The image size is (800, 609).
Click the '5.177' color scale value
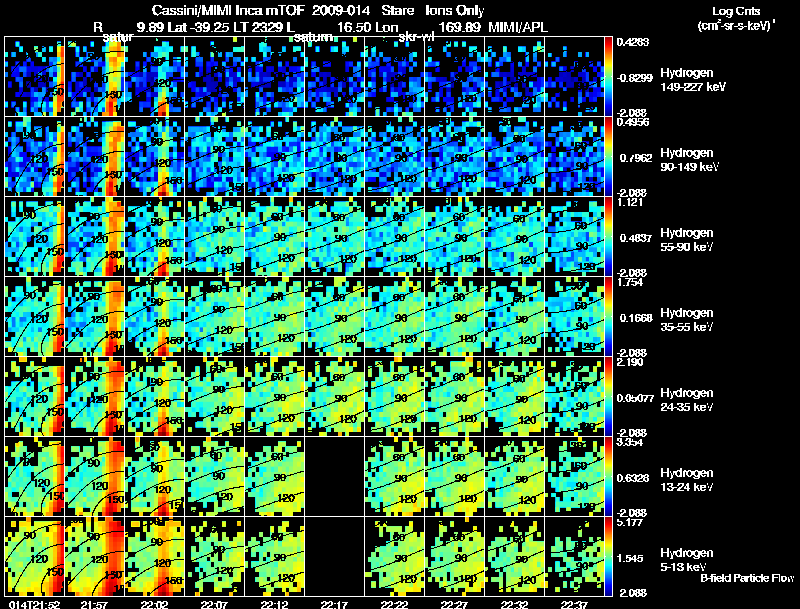[630, 522]
